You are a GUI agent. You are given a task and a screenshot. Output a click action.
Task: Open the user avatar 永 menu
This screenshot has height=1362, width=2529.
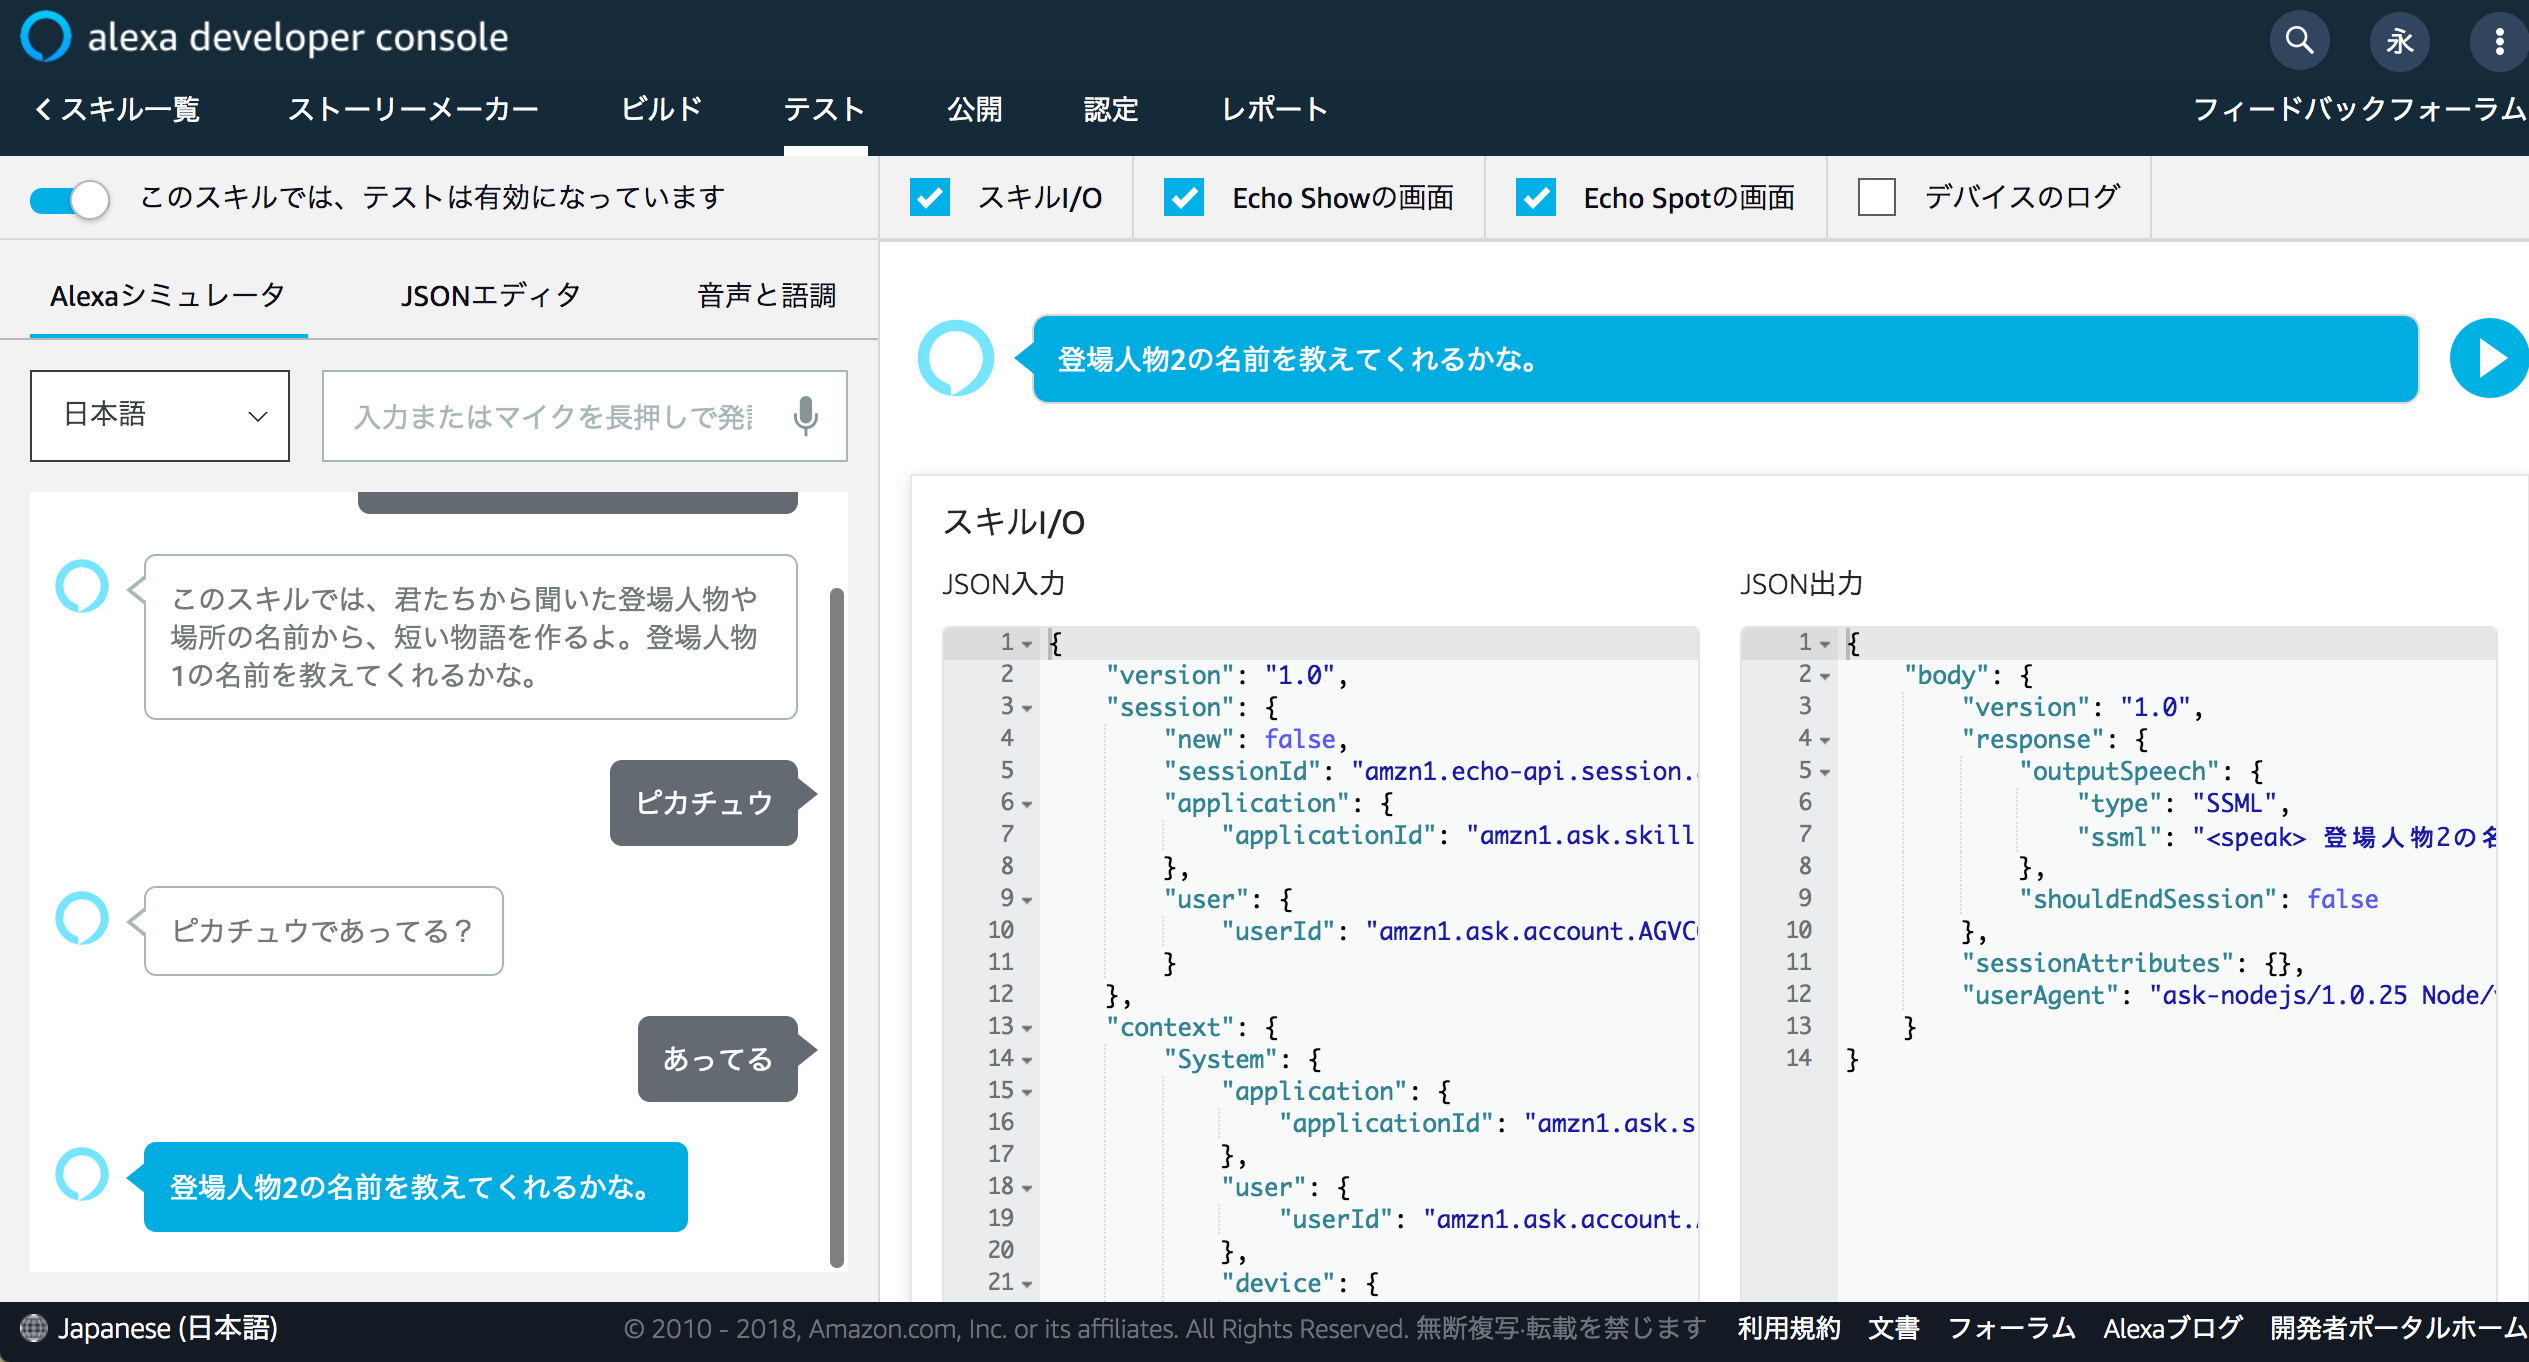click(x=2399, y=41)
